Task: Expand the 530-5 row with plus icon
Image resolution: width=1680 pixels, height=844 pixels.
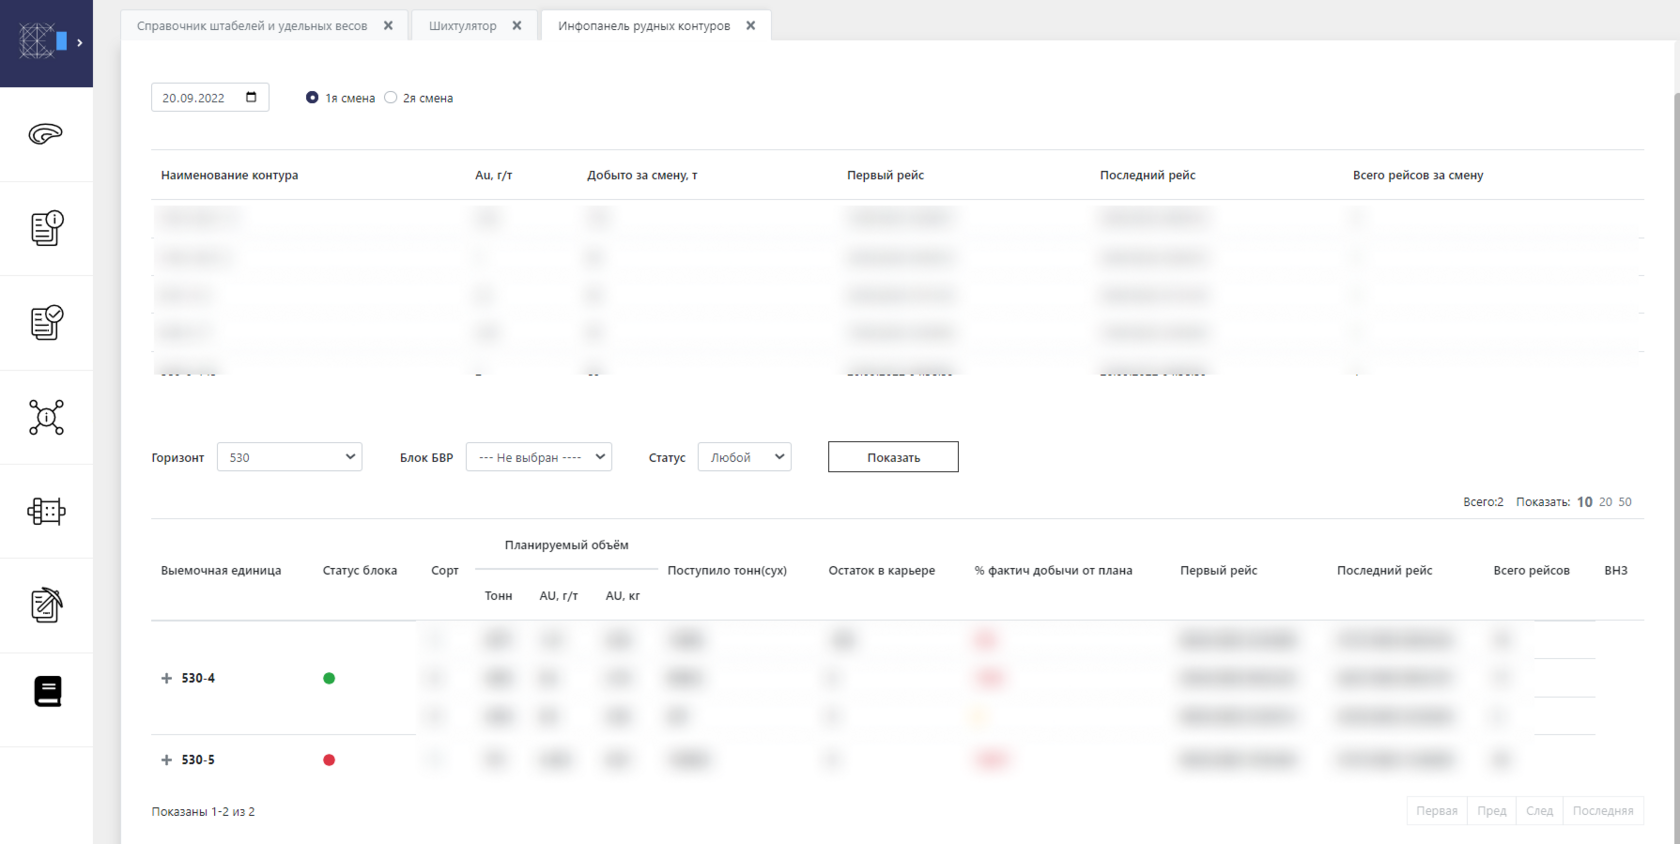Action: (x=167, y=760)
